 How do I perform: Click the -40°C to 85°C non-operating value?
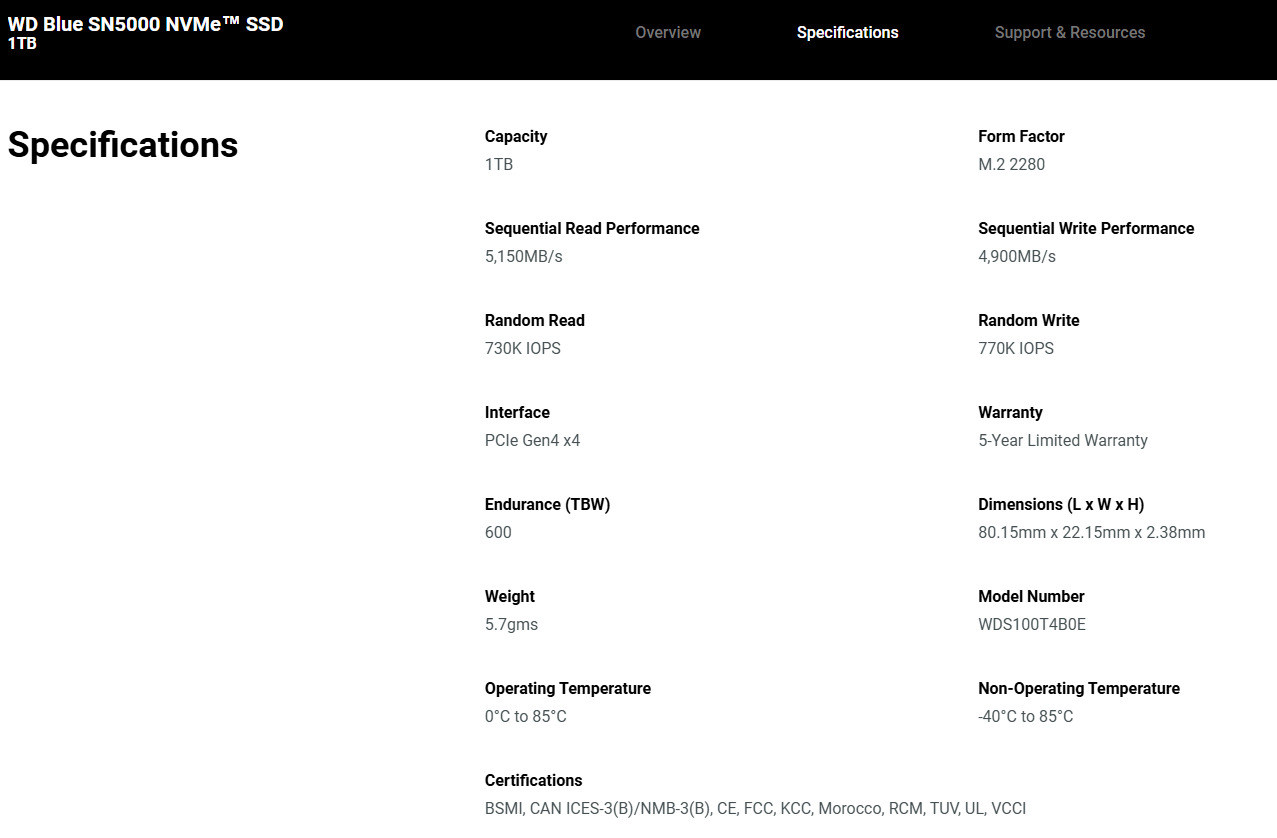[x=1025, y=717]
